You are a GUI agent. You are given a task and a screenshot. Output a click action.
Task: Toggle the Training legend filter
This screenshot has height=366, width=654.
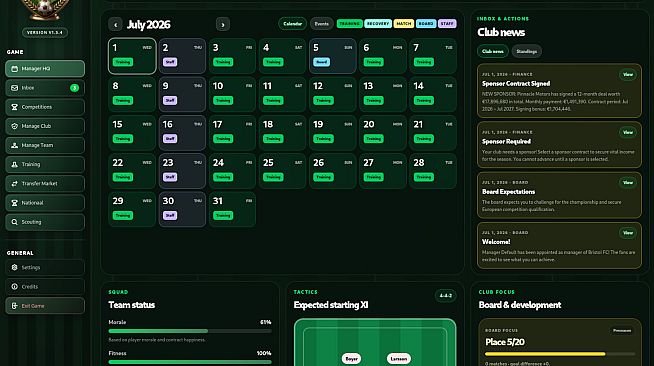(x=350, y=24)
